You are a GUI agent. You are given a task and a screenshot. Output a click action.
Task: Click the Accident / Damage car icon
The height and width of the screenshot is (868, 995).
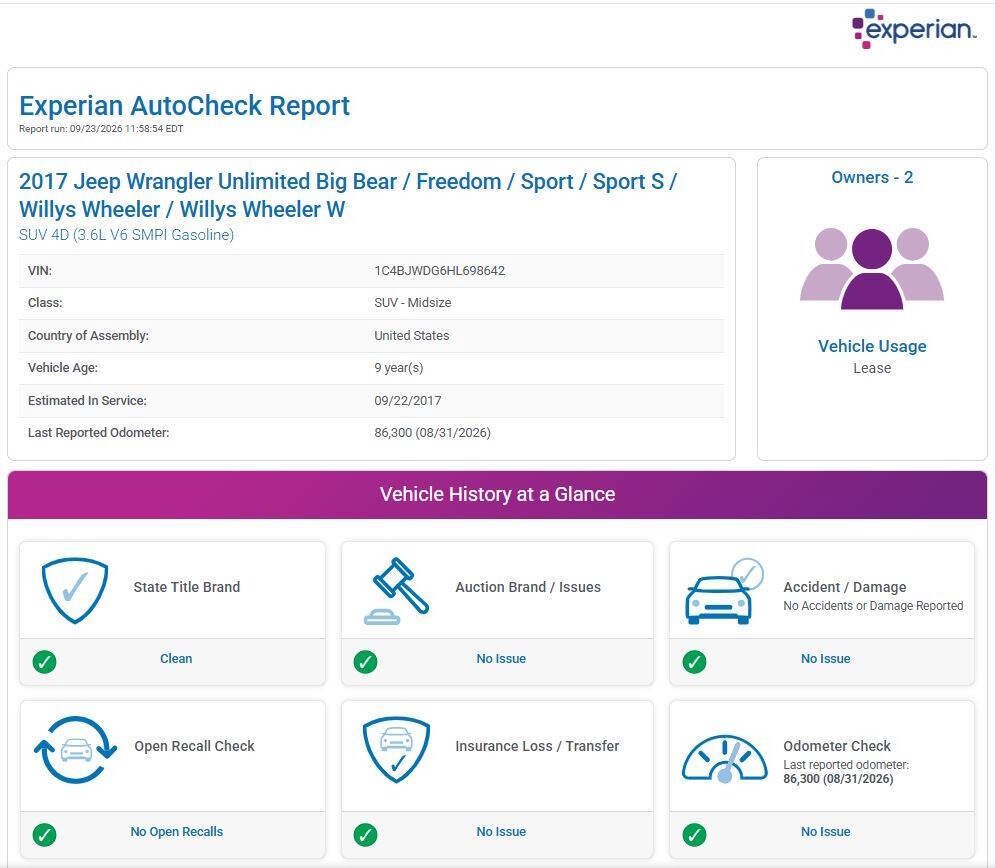click(x=724, y=591)
